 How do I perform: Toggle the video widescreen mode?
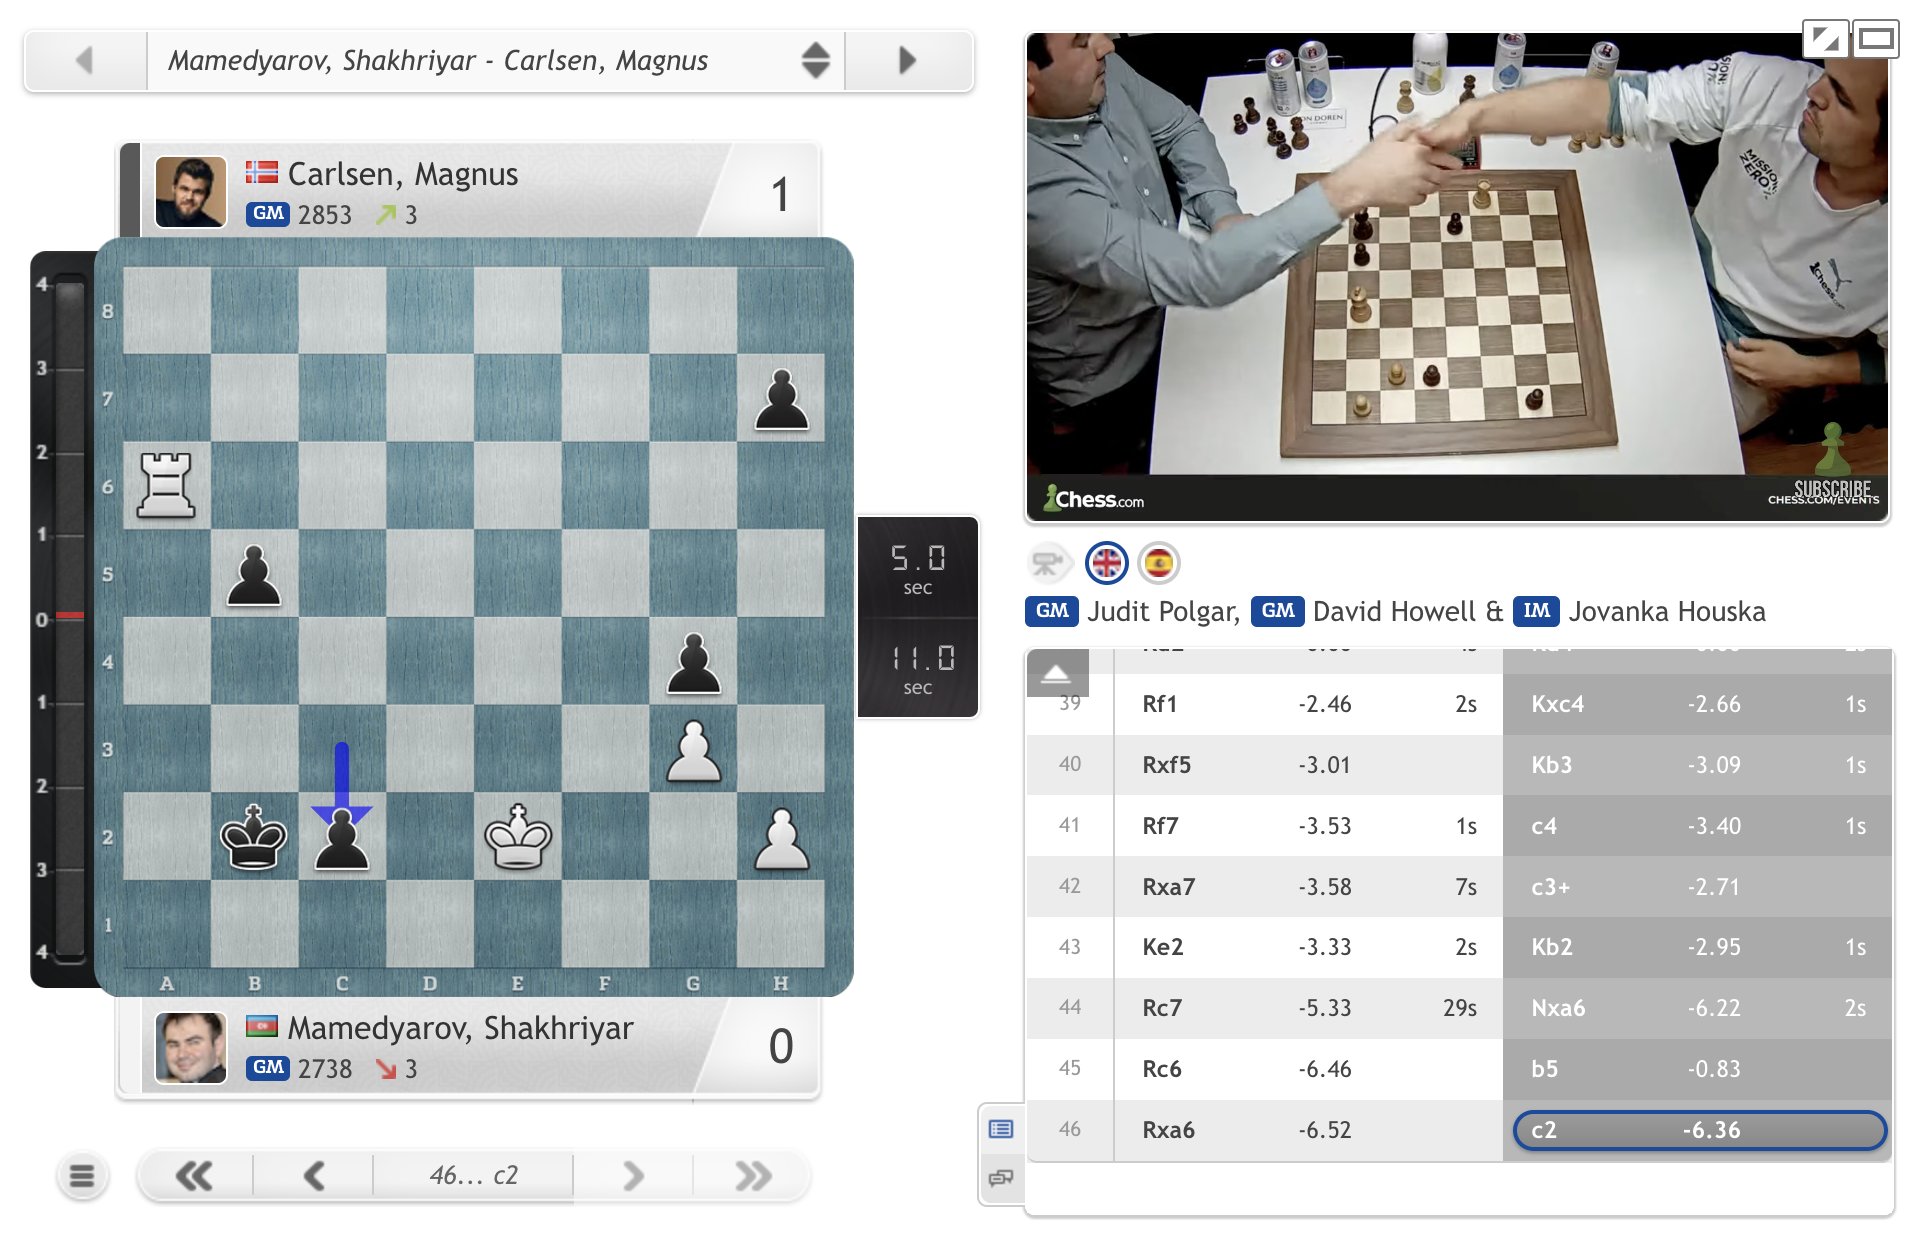(1875, 40)
